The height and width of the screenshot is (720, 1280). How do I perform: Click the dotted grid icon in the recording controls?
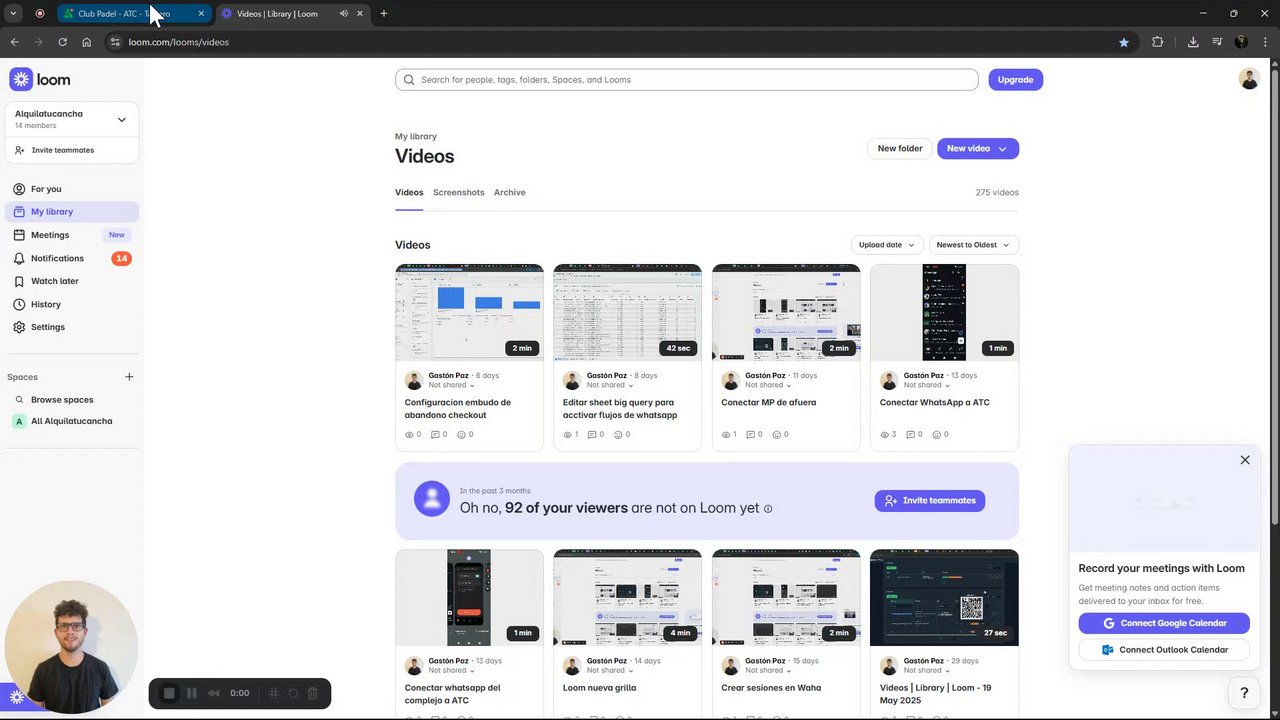(x=273, y=693)
